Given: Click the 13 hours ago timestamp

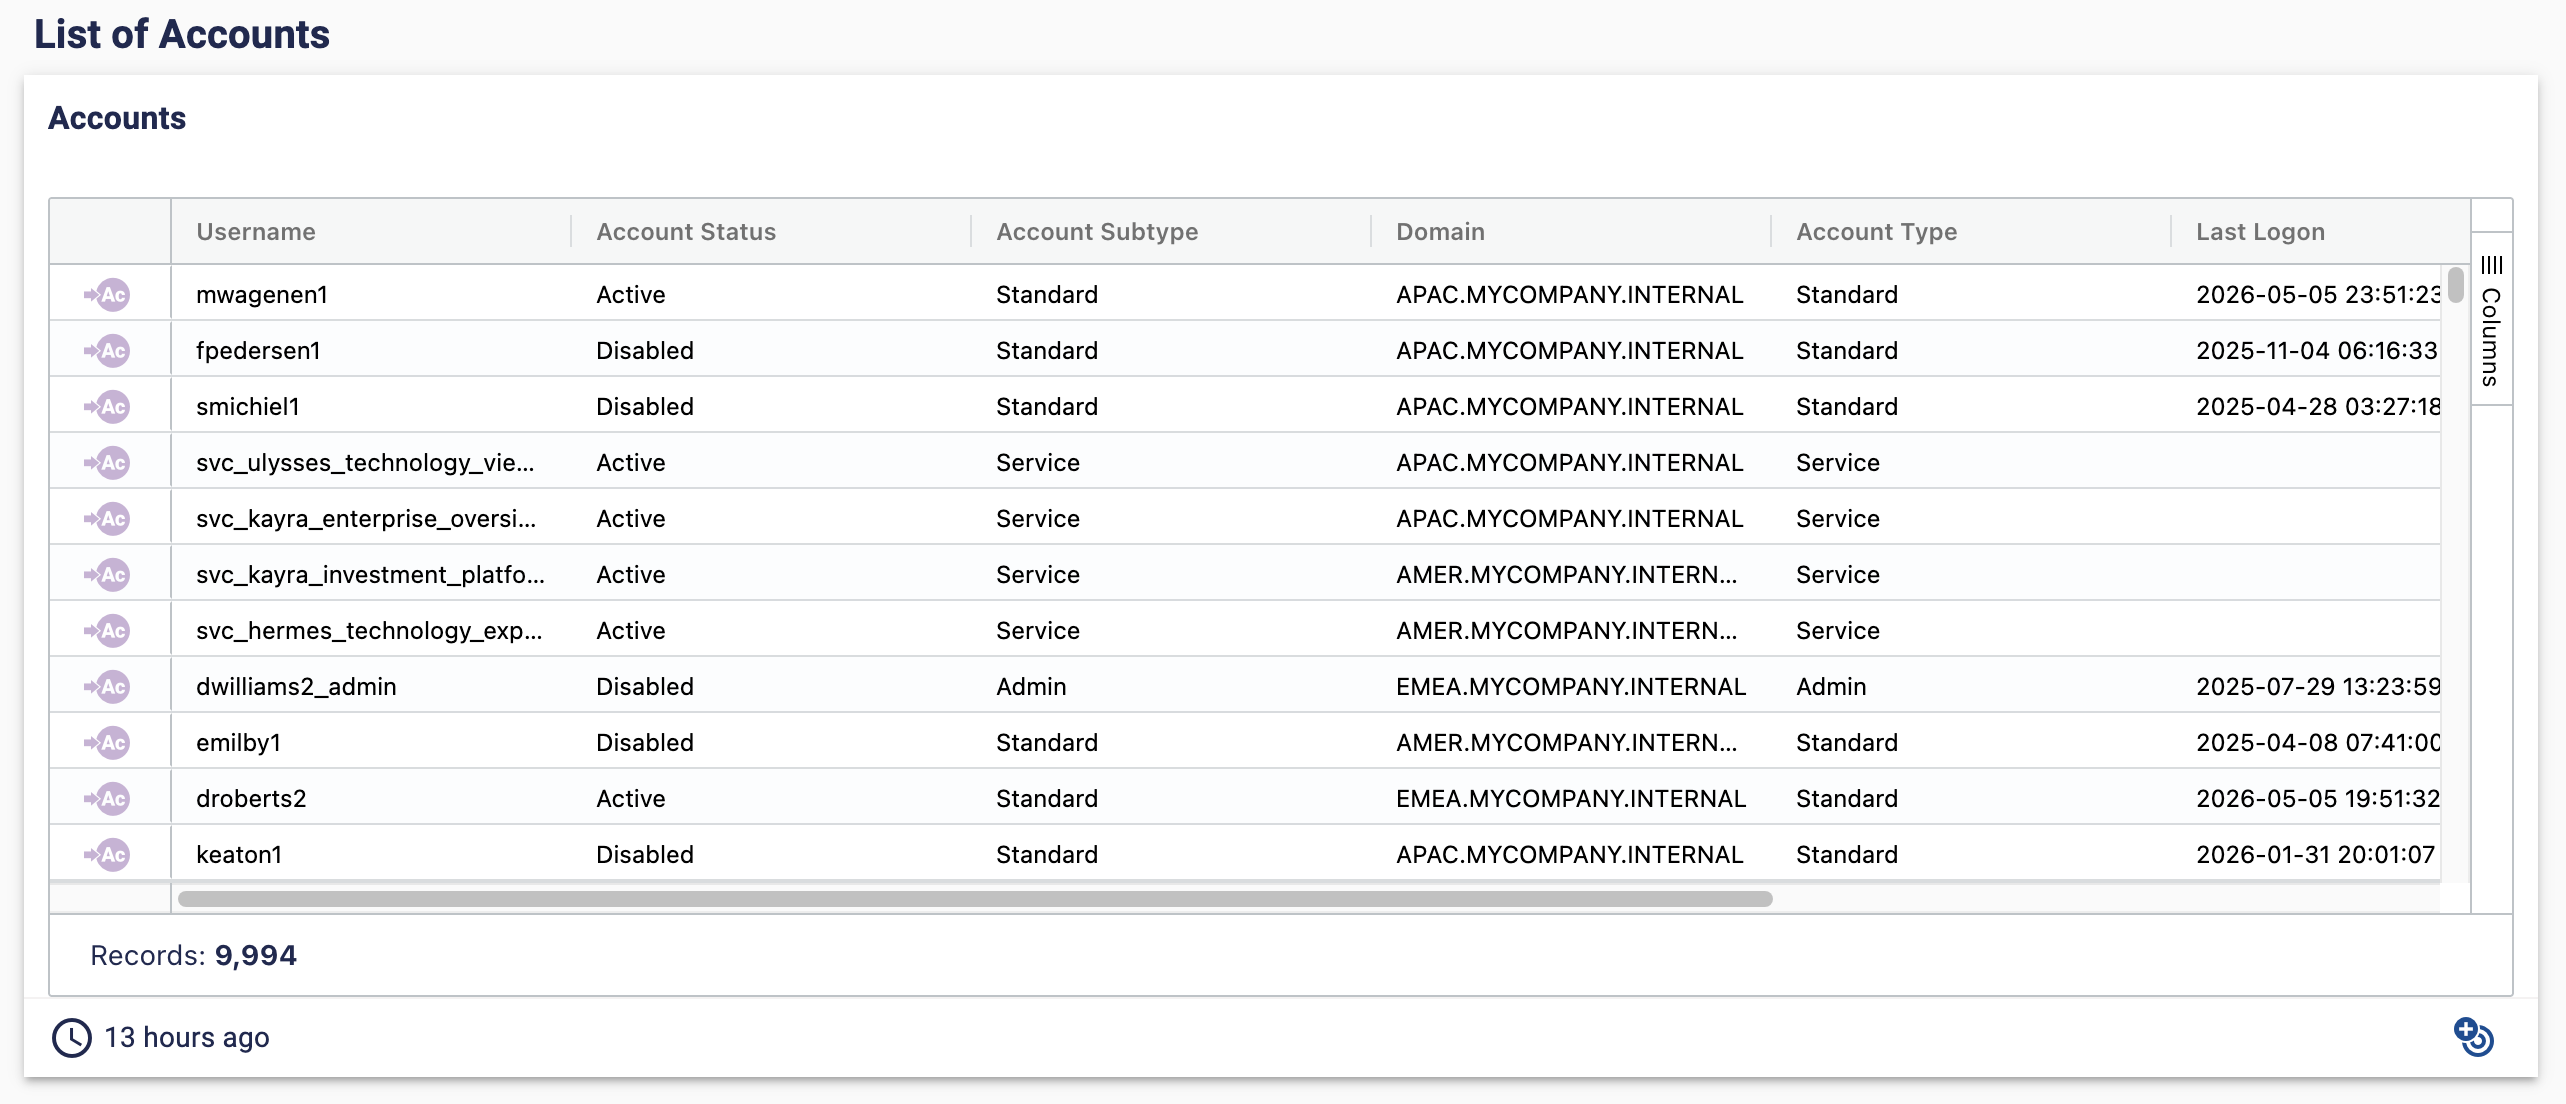Looking at the screenshot, I should 187,1038.
